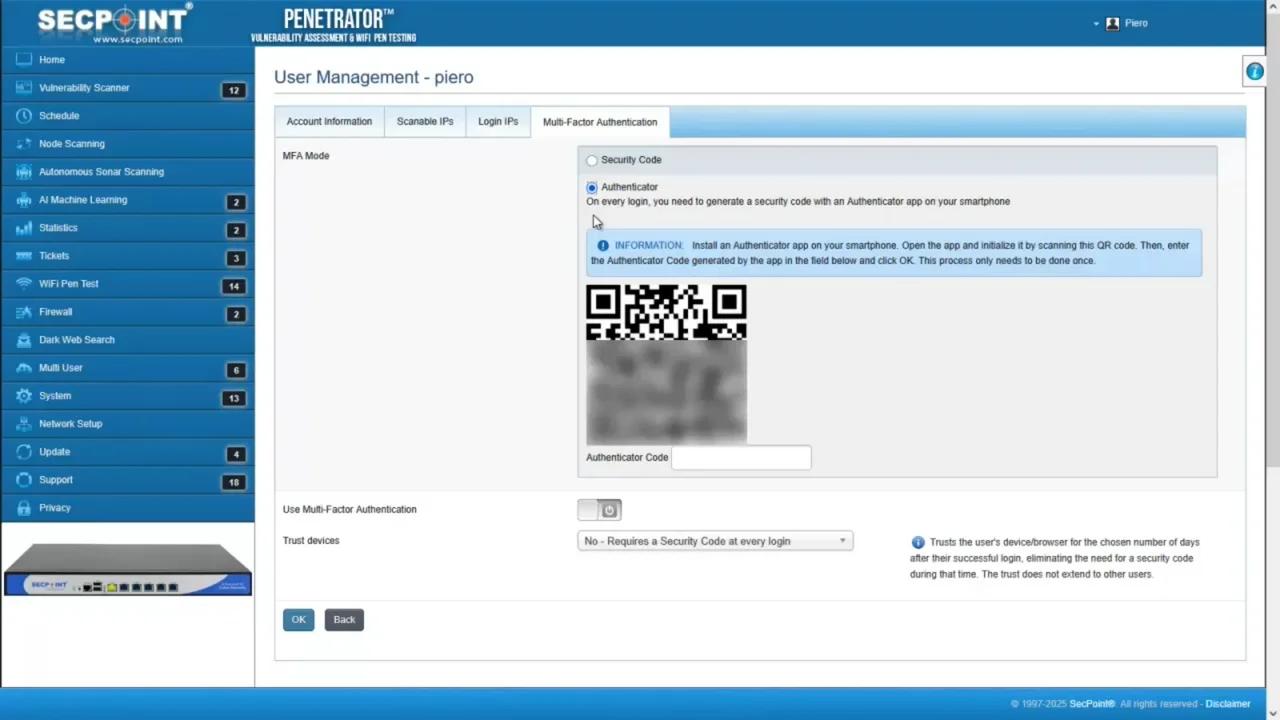Open the Trust devices dropdown
1280x720 pixels.
click(714, 541)
